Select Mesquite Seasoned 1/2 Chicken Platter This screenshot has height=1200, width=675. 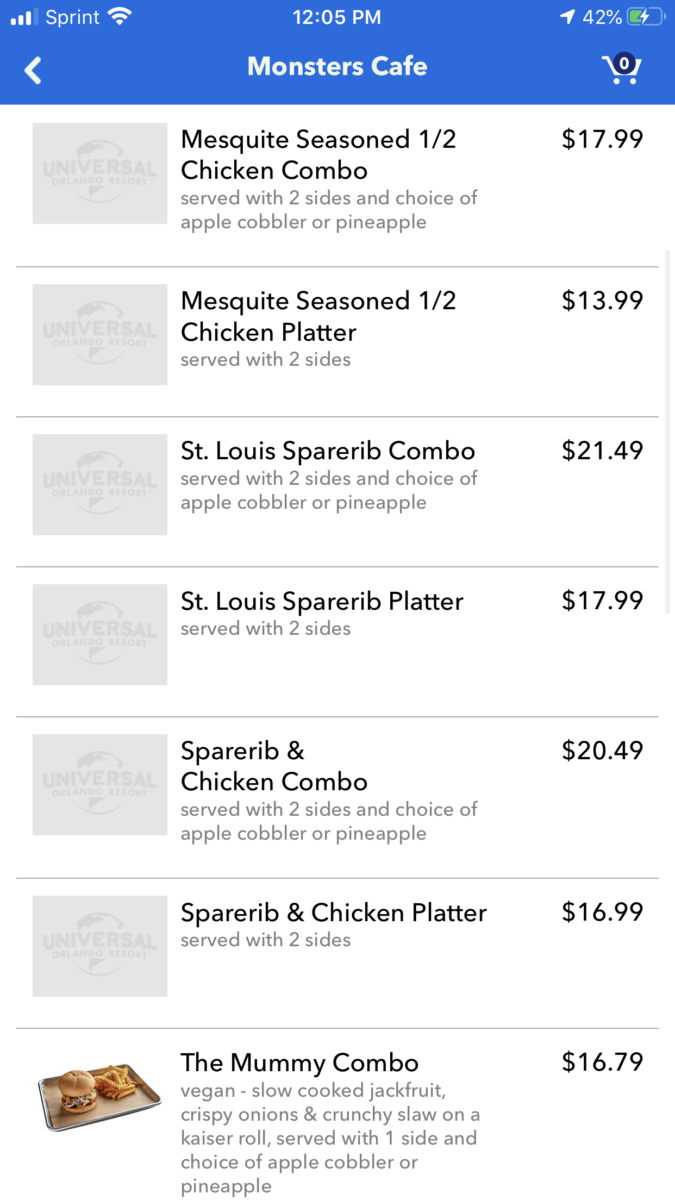pos(318,316)
